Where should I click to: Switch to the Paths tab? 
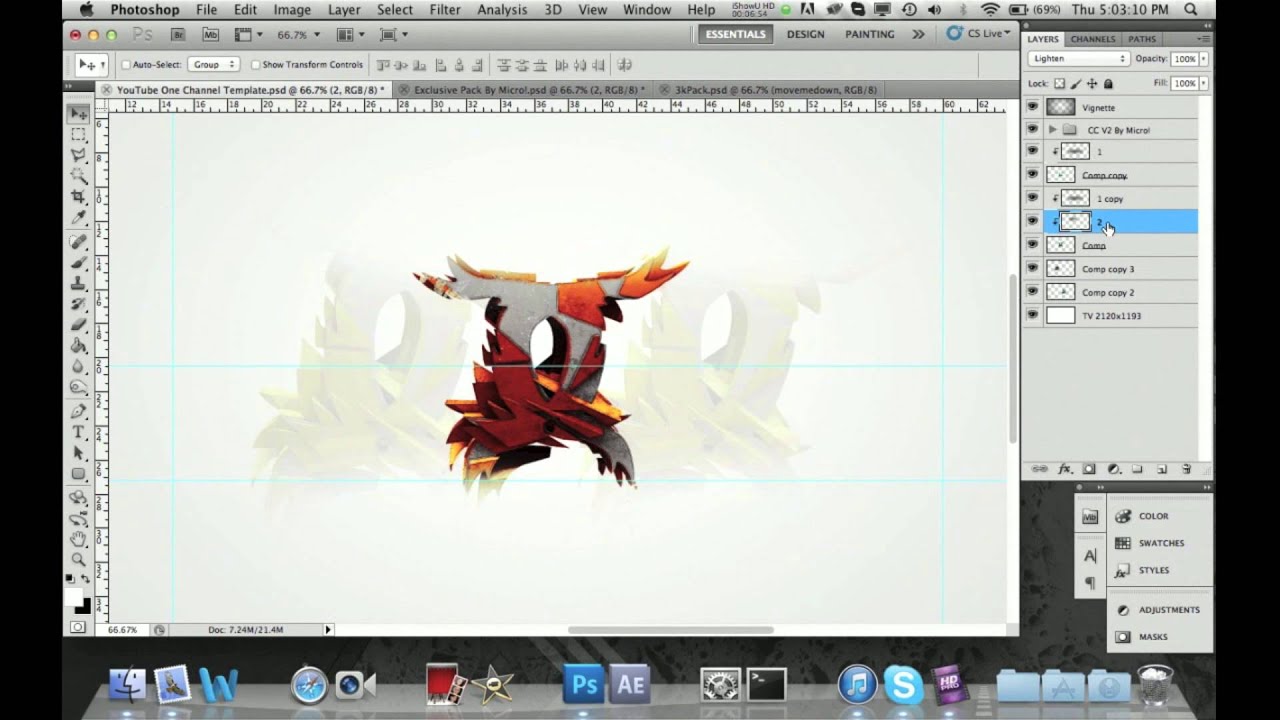[x=1141, y=39]
